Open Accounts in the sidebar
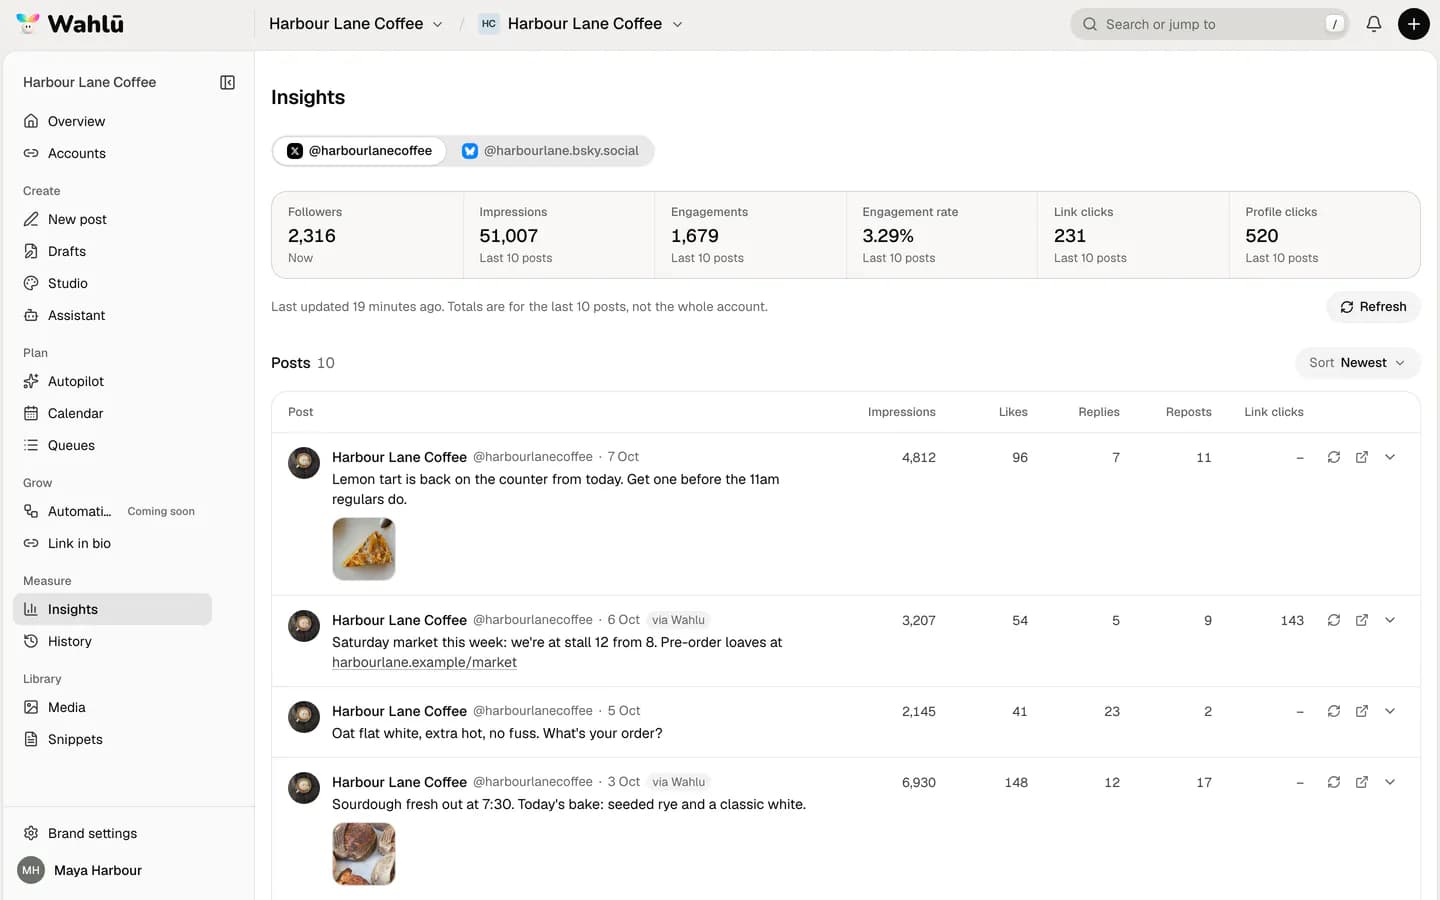The width and height of the screenshot is (1440, 900). click(x=112, y=153)
